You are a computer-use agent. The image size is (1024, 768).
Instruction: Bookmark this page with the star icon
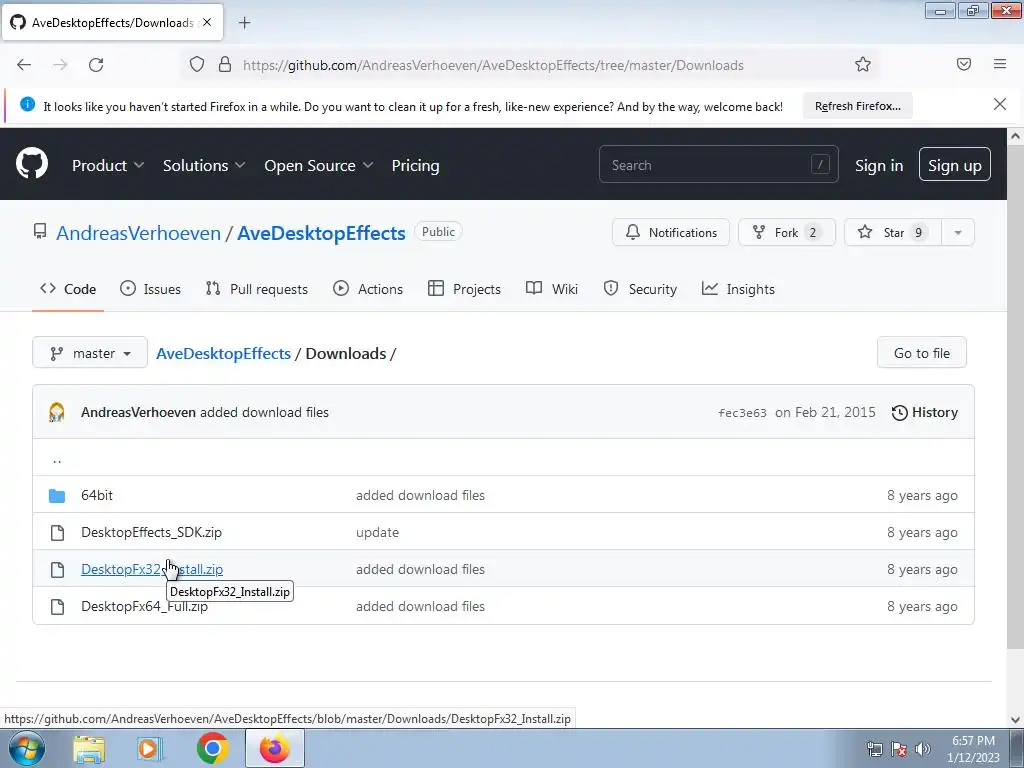863,65
